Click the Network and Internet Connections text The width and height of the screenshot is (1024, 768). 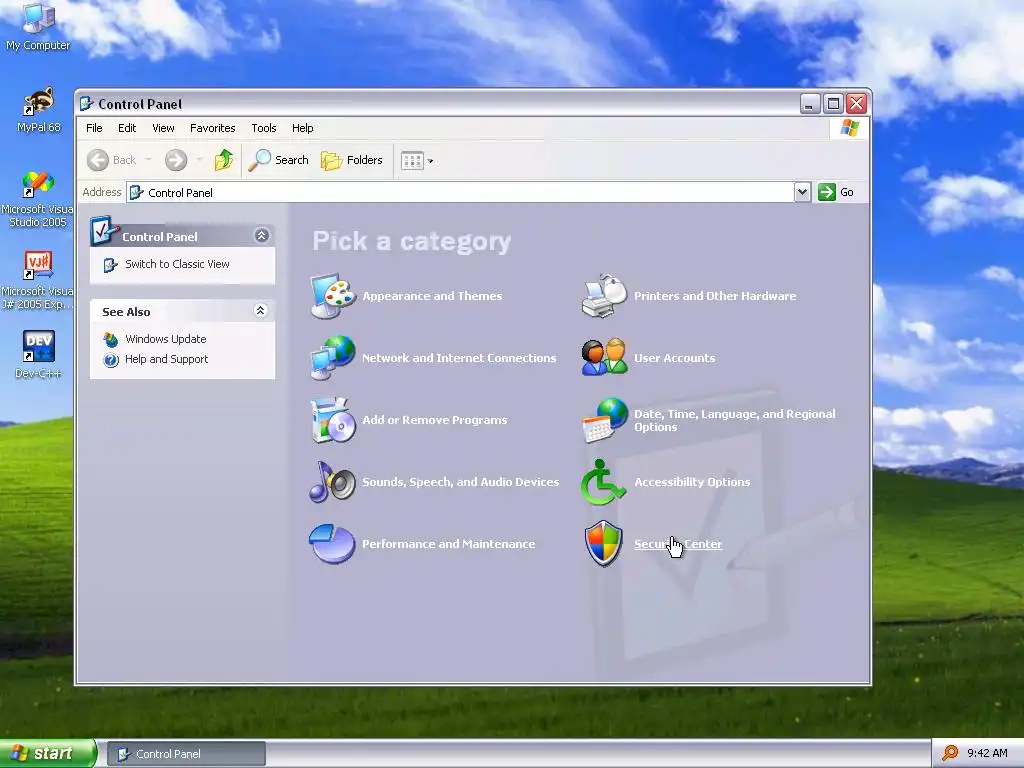(459, 358)
